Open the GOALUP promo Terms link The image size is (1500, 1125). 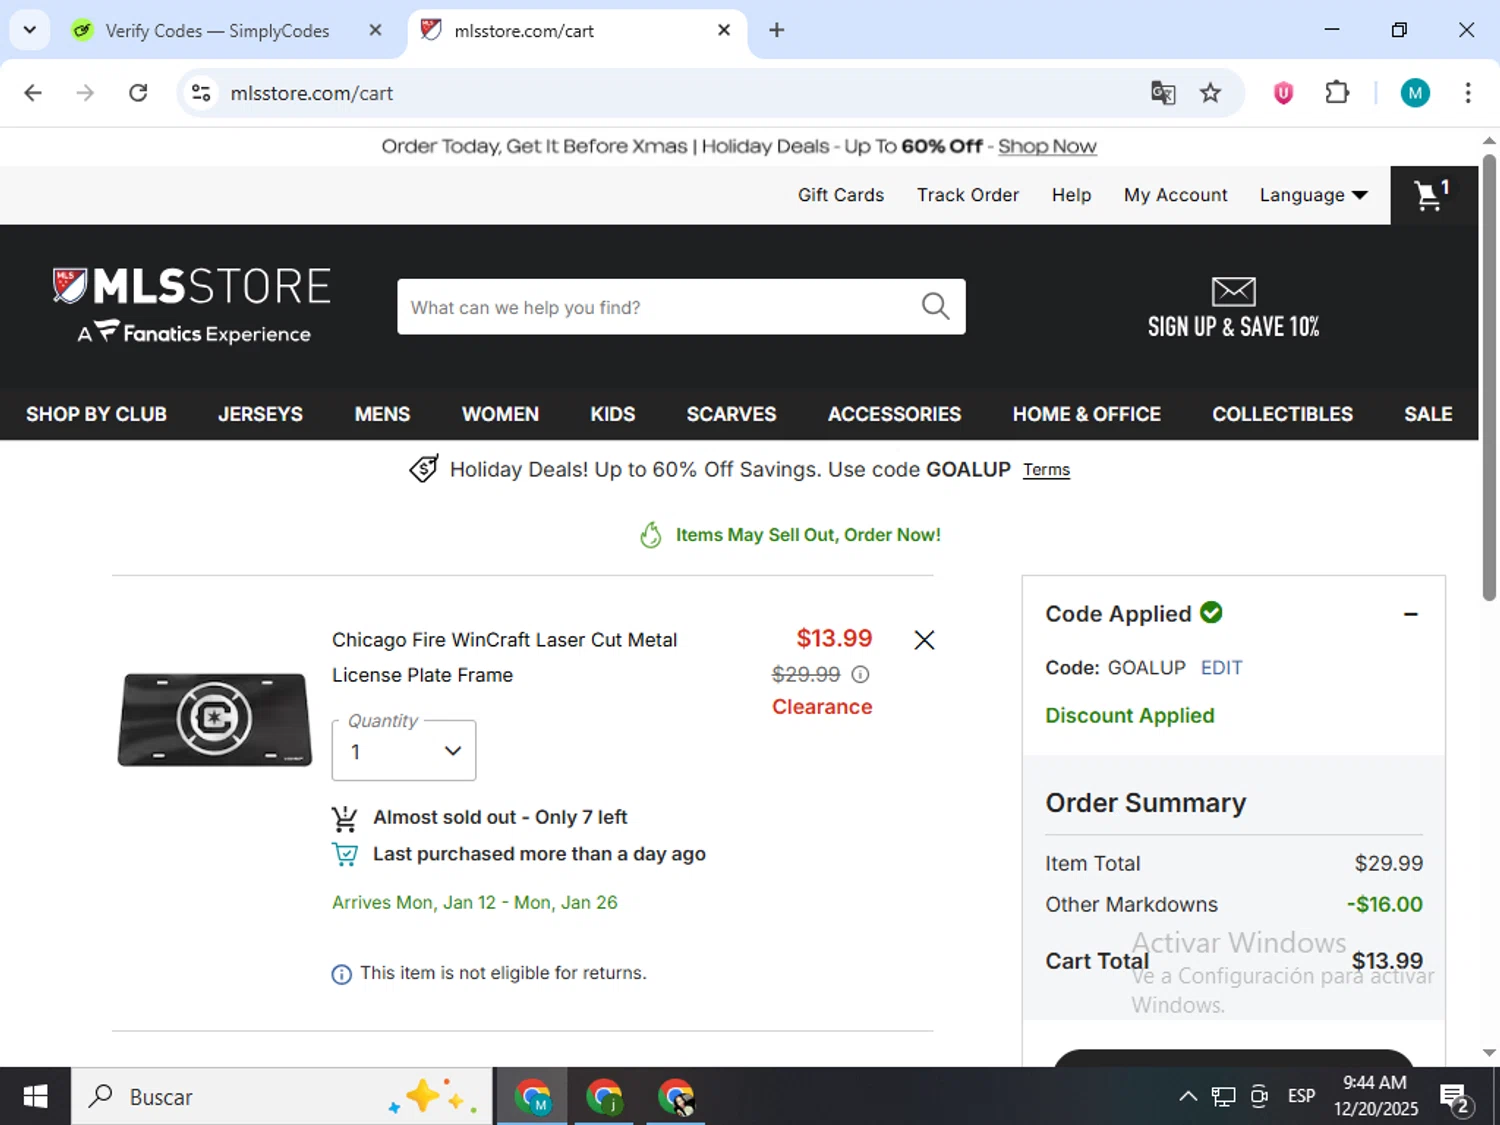1046,470
